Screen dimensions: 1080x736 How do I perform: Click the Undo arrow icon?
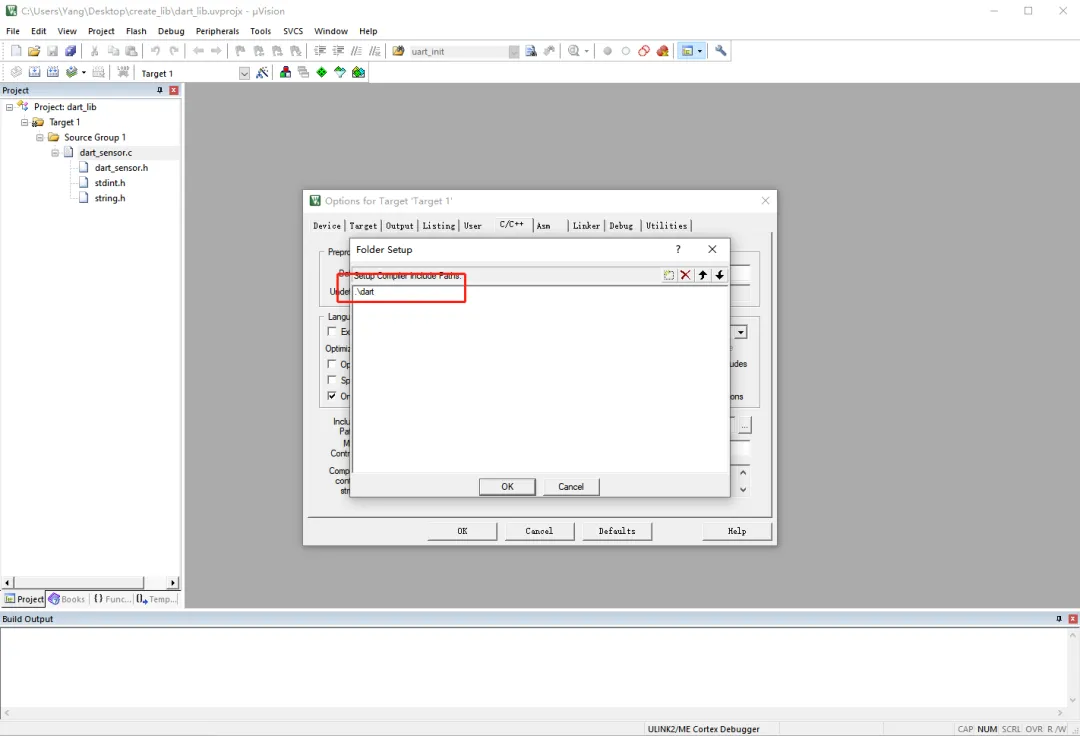(156, 51)
